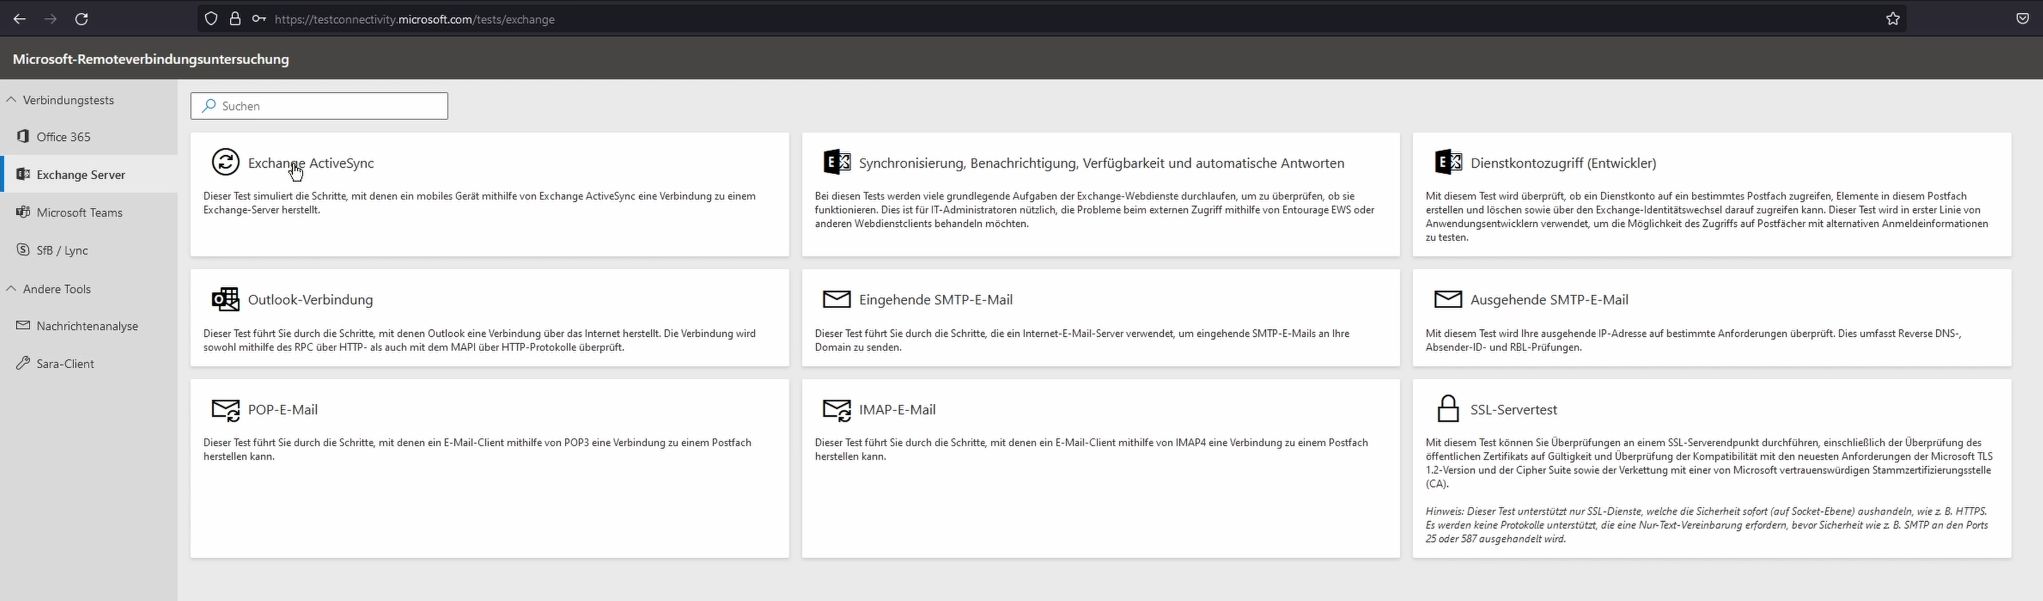The image size is (2043, 601).
Task: Click the POP-E-Mail envelope sync icon
Action: point(225,409)
